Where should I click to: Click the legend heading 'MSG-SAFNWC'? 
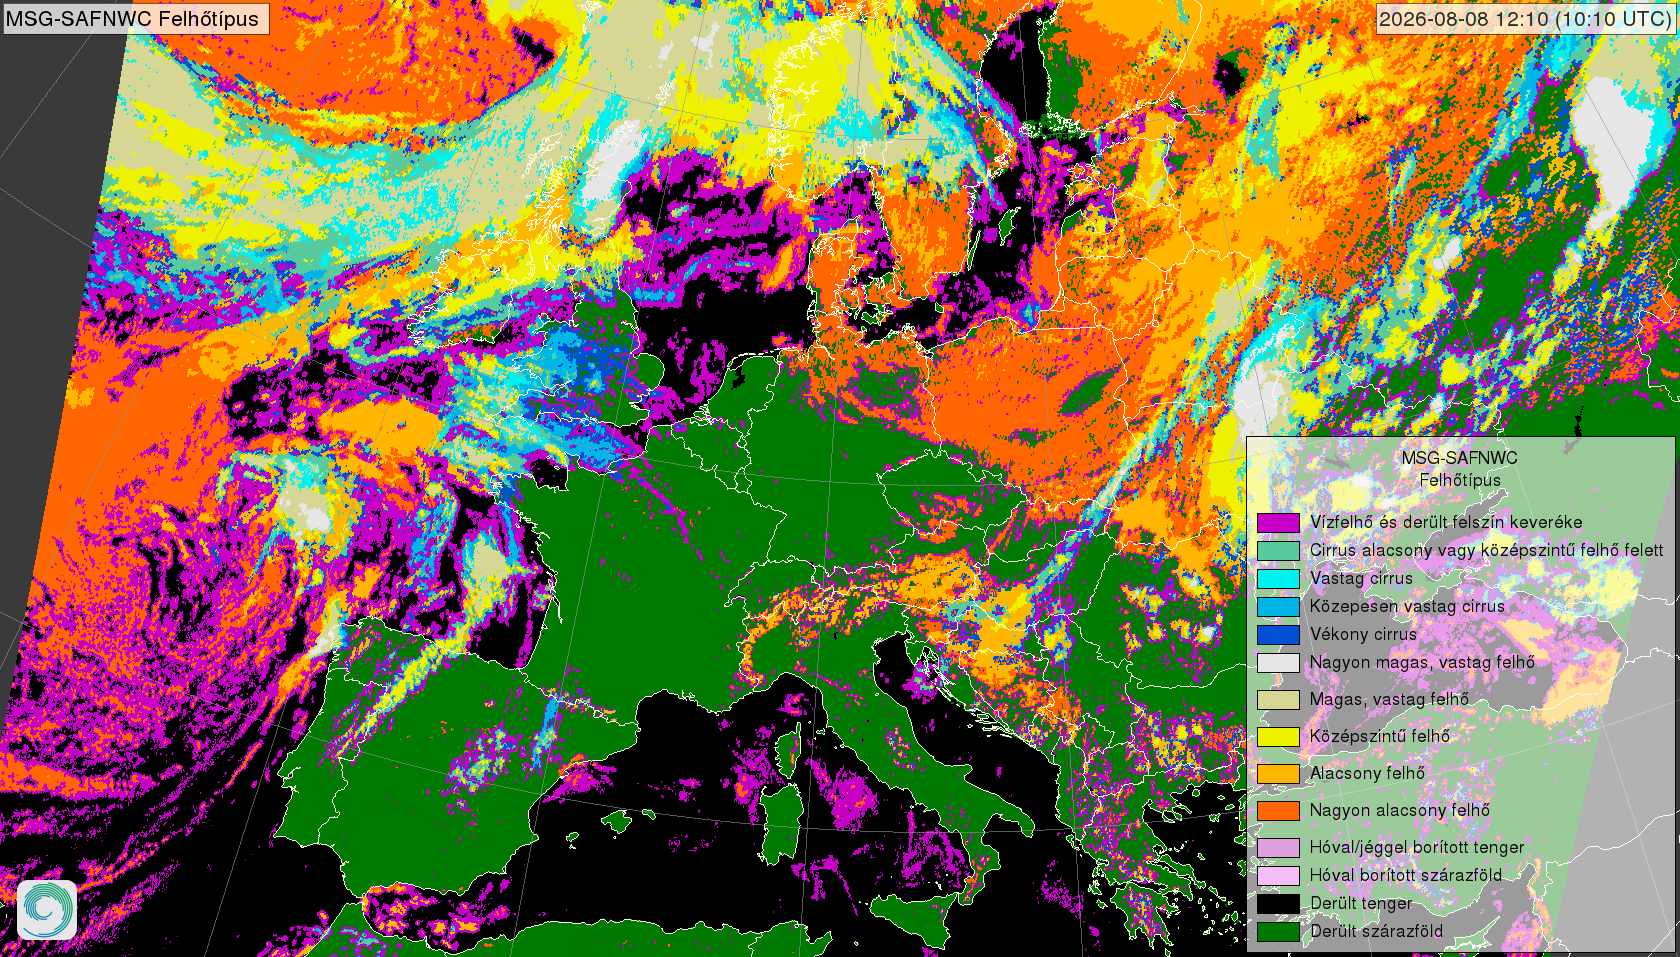(1459, 458)
